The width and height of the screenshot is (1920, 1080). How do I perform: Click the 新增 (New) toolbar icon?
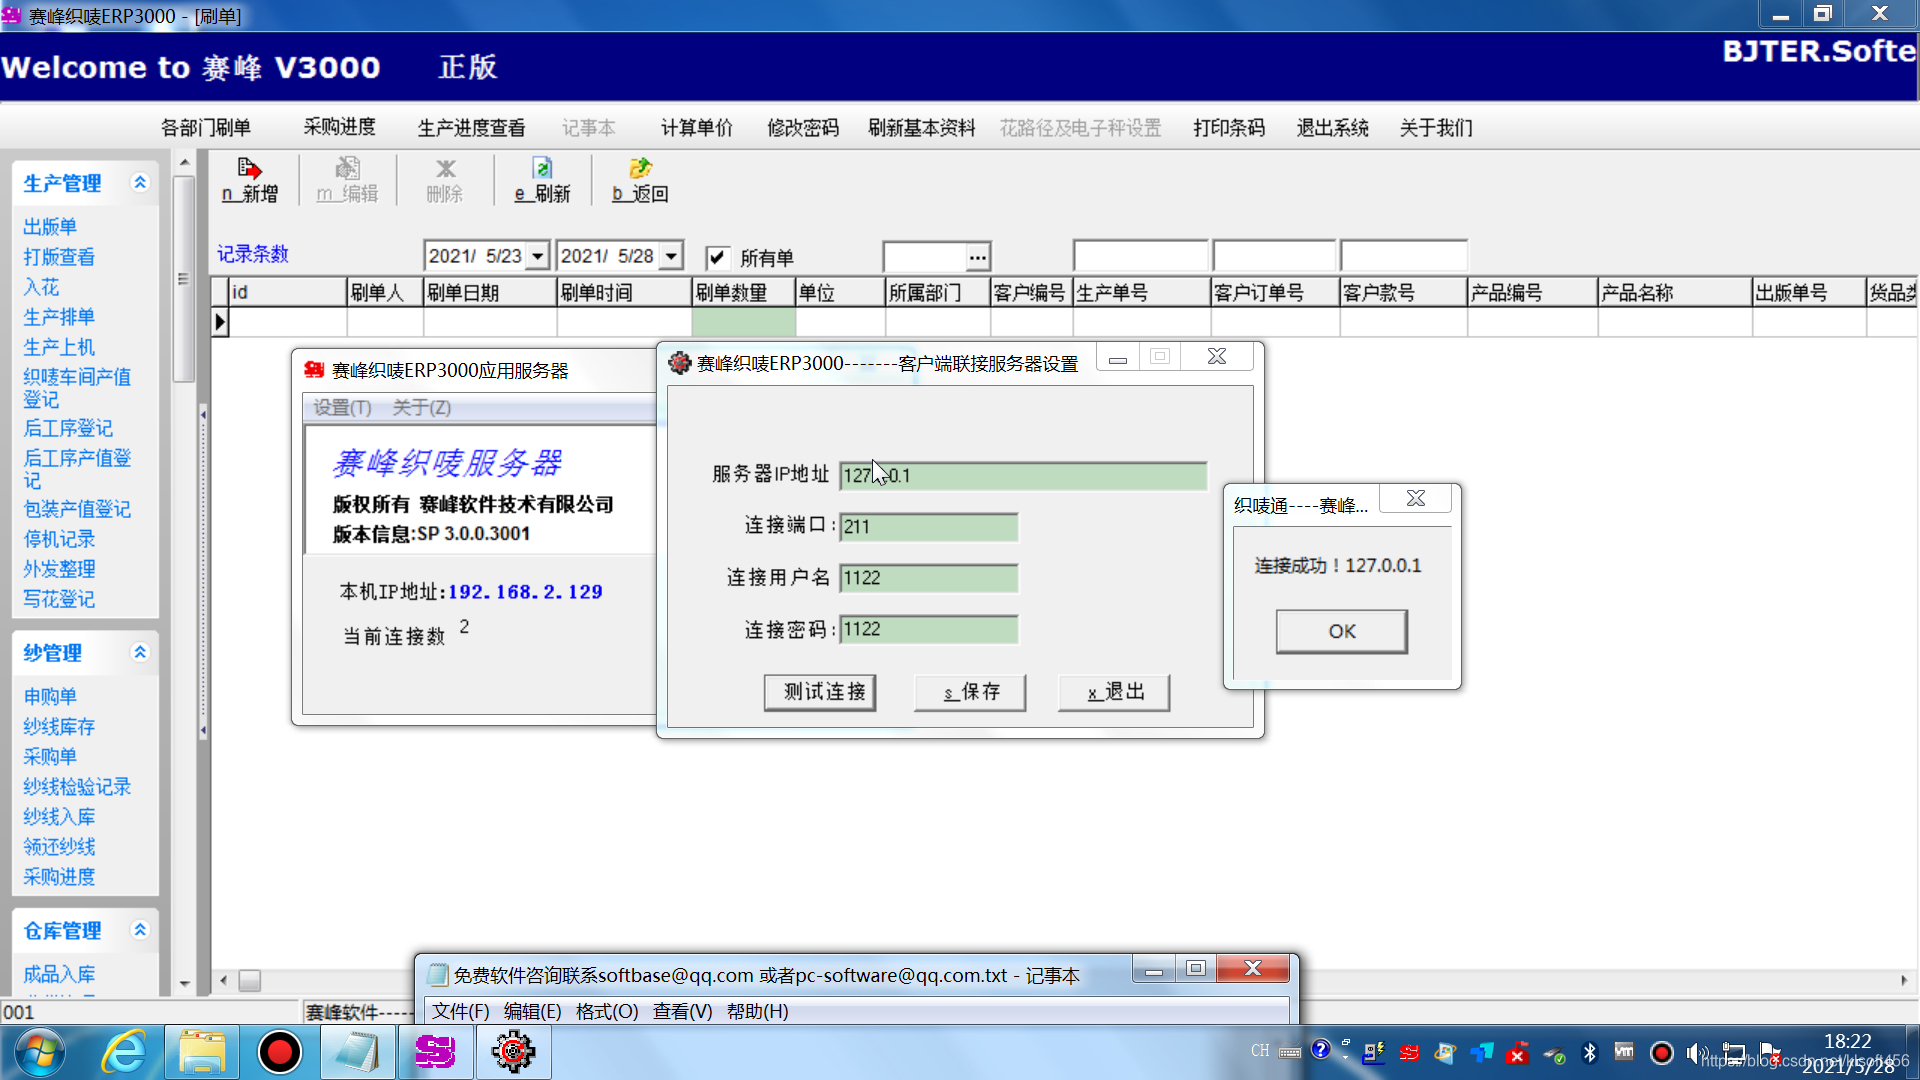click(249, 180)
